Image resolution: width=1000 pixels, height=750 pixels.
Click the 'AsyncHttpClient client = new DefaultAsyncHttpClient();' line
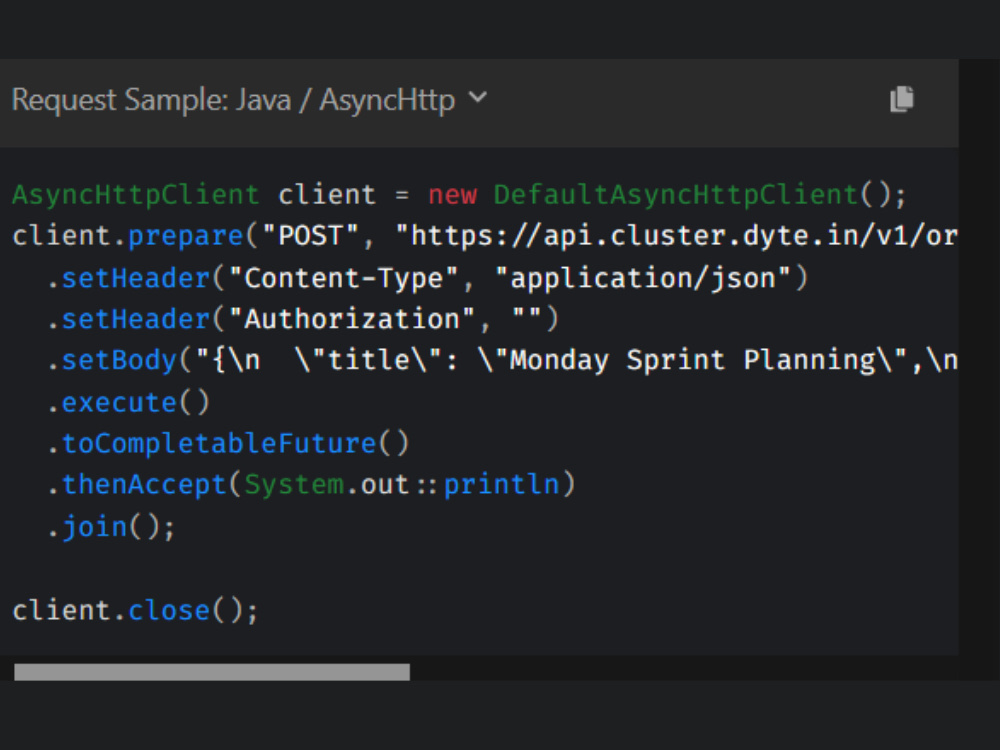click(x=459, y=195)
